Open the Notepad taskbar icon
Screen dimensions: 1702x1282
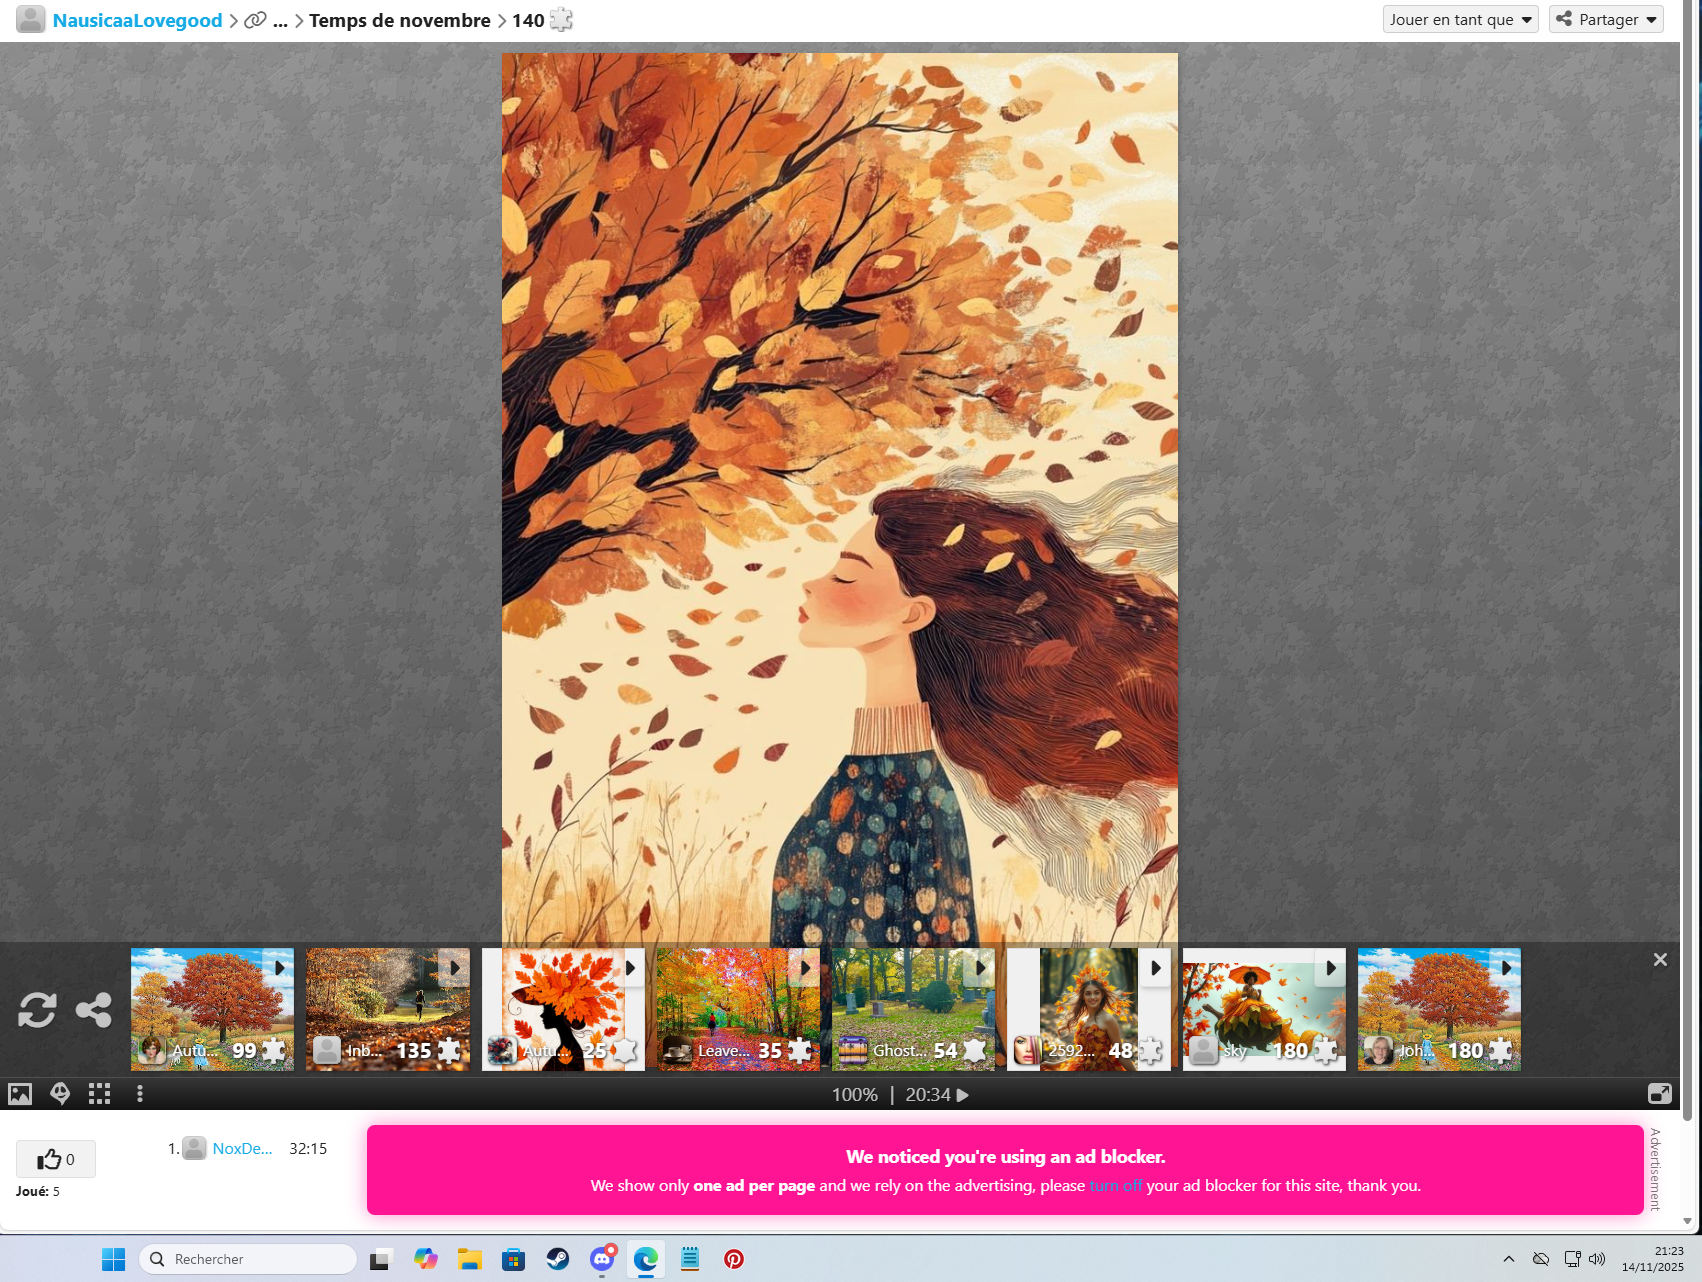click(x=690, y=1259)
